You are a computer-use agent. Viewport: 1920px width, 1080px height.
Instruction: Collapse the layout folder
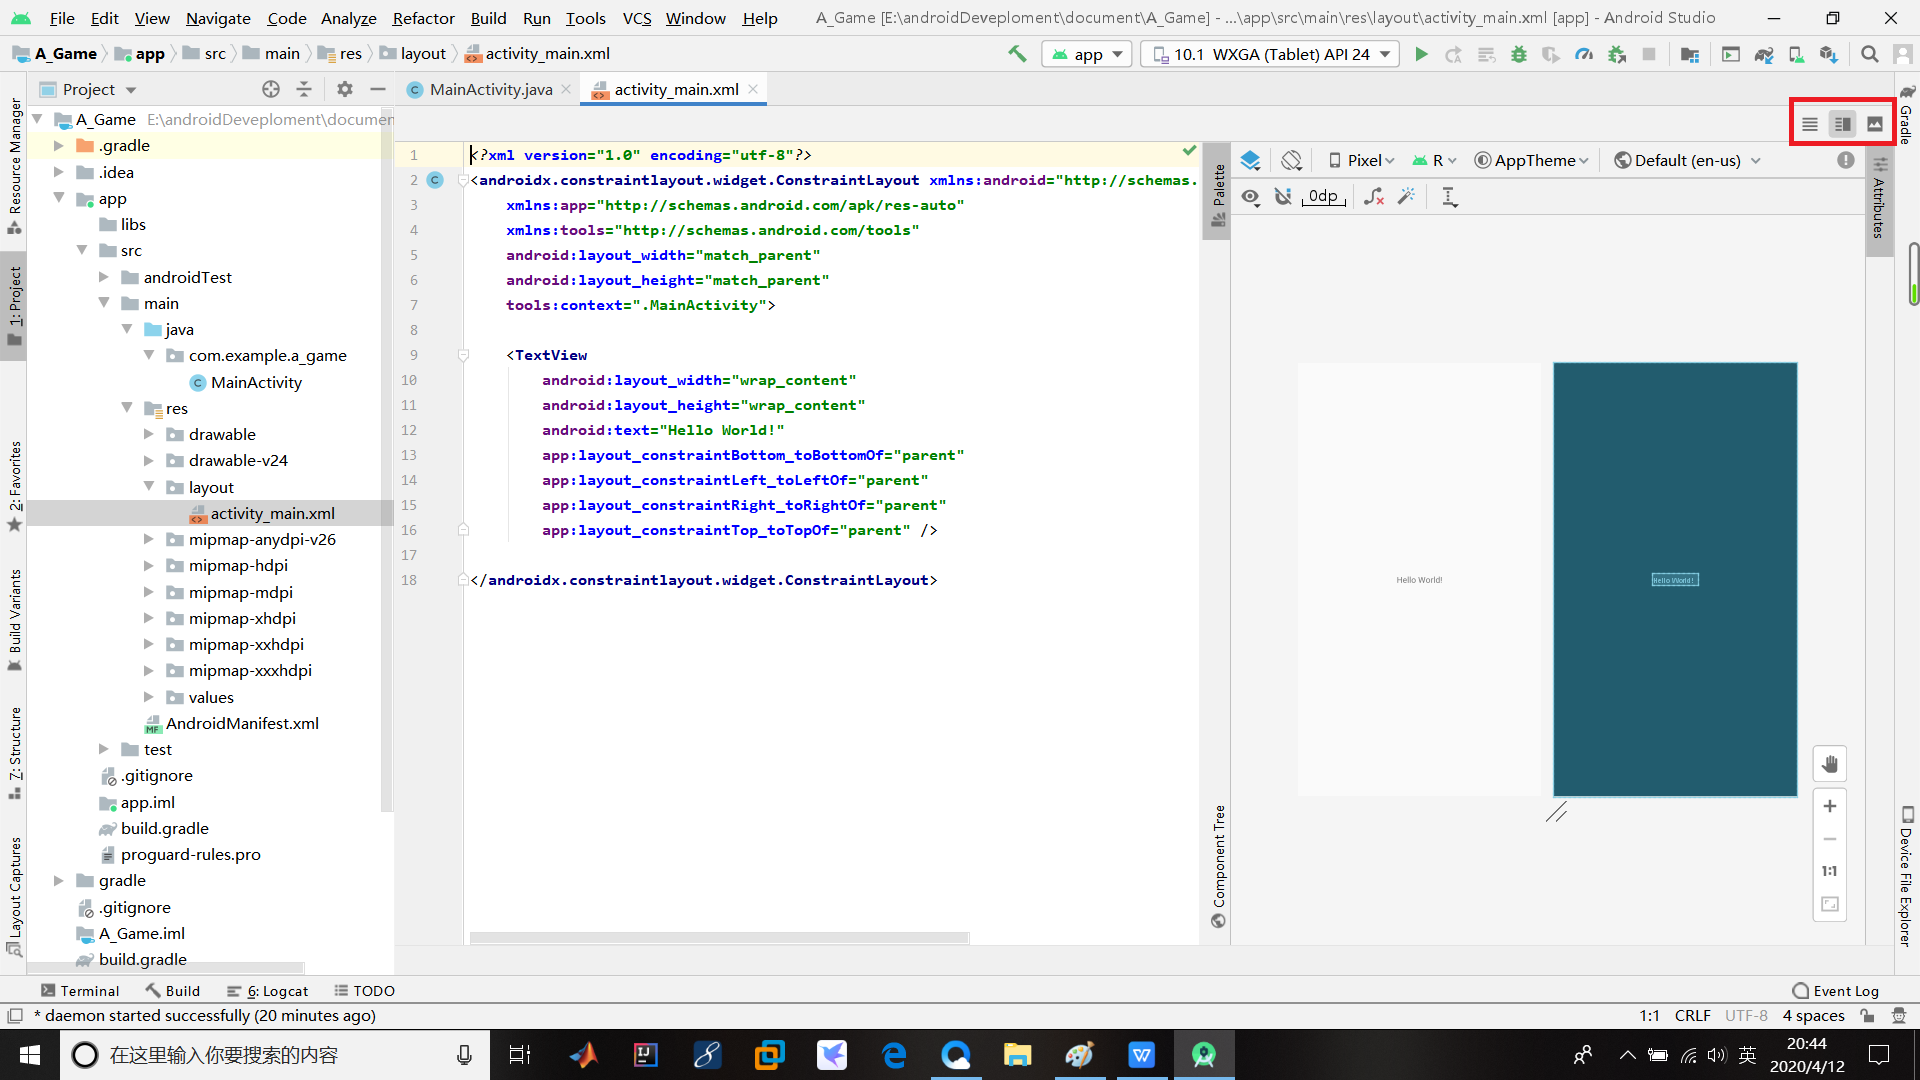(148, 487)
